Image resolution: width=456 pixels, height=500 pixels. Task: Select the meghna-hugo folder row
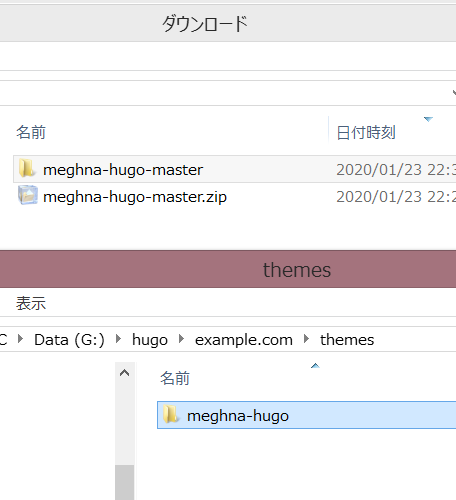coord(306,415)
